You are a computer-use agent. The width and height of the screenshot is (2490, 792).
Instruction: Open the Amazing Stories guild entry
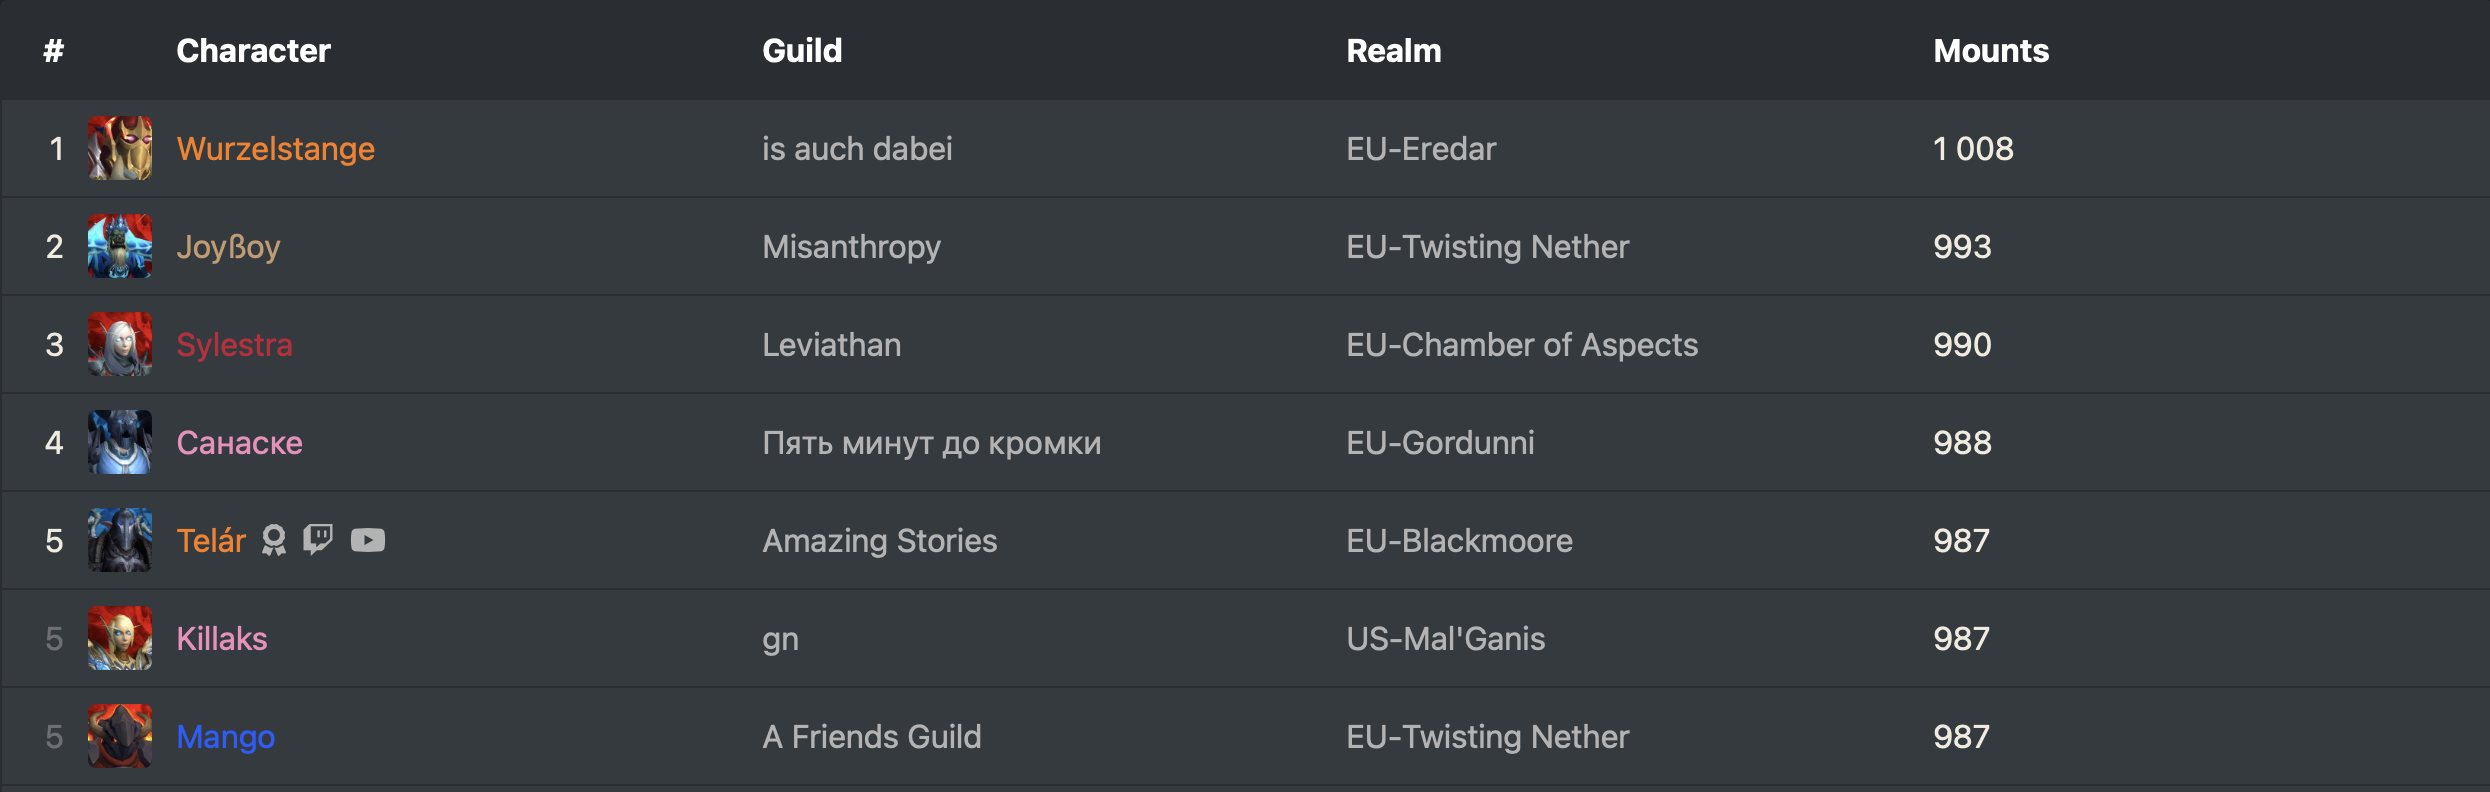tap(879, 540)
